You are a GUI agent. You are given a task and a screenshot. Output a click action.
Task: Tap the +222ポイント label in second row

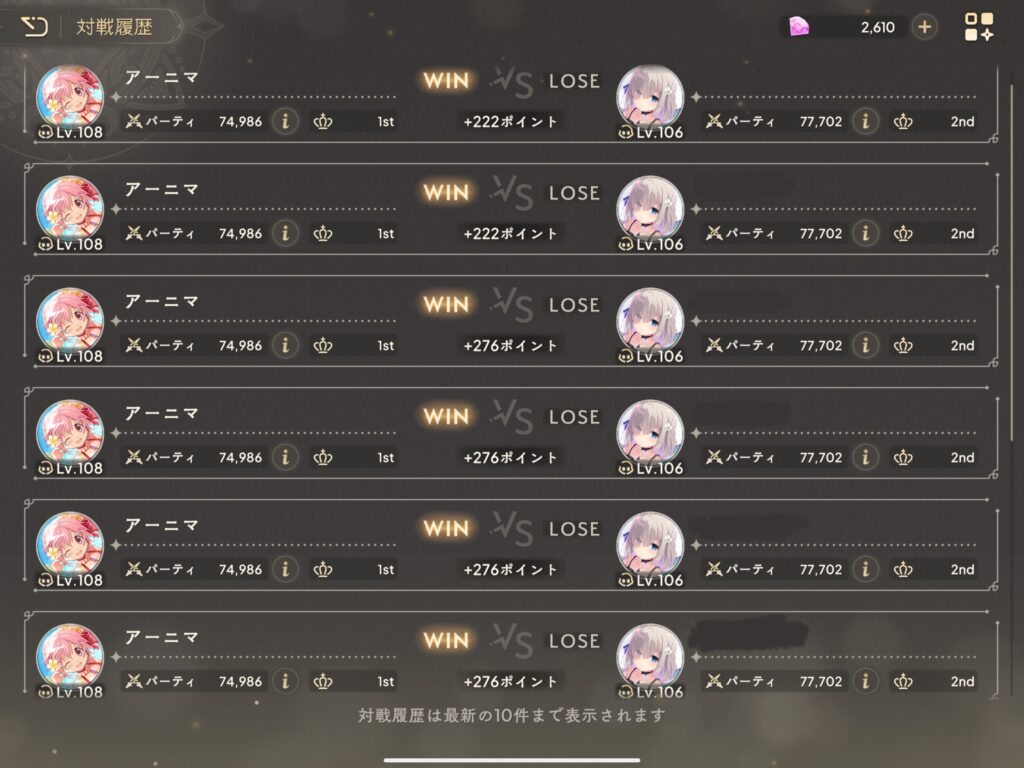(x=510, y=233)
